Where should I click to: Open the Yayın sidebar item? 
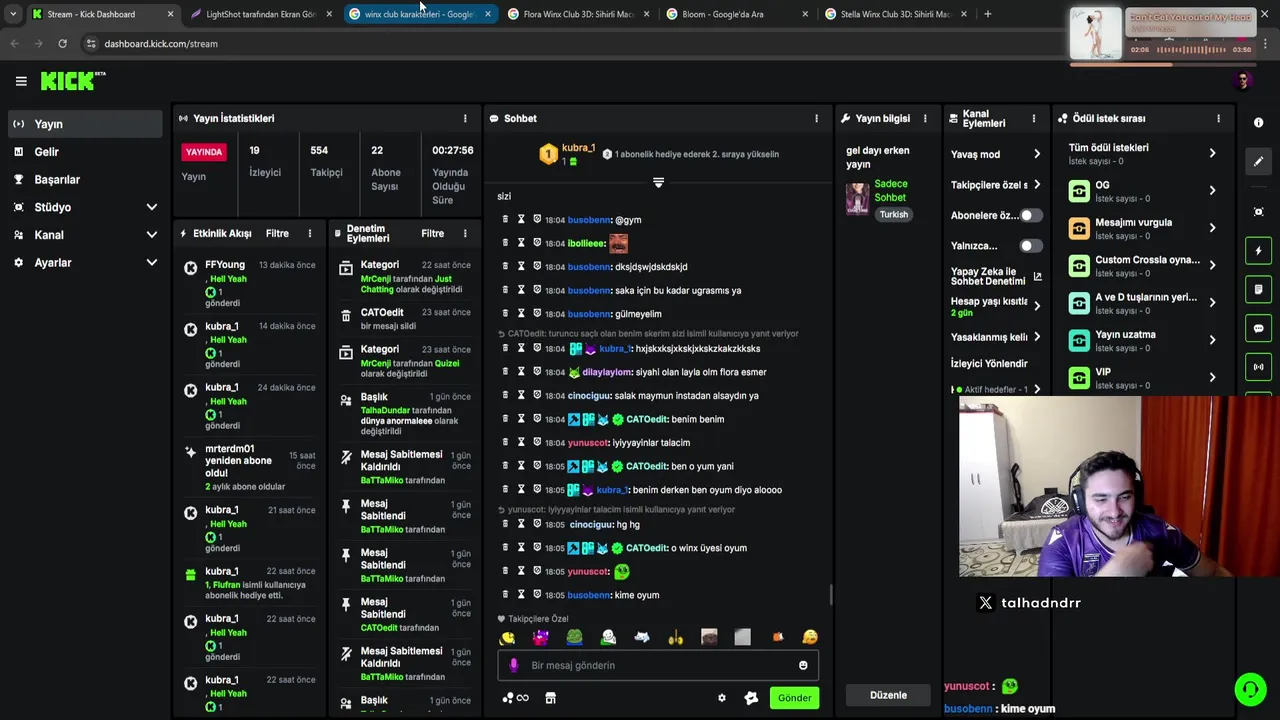[x=85, y=124]
